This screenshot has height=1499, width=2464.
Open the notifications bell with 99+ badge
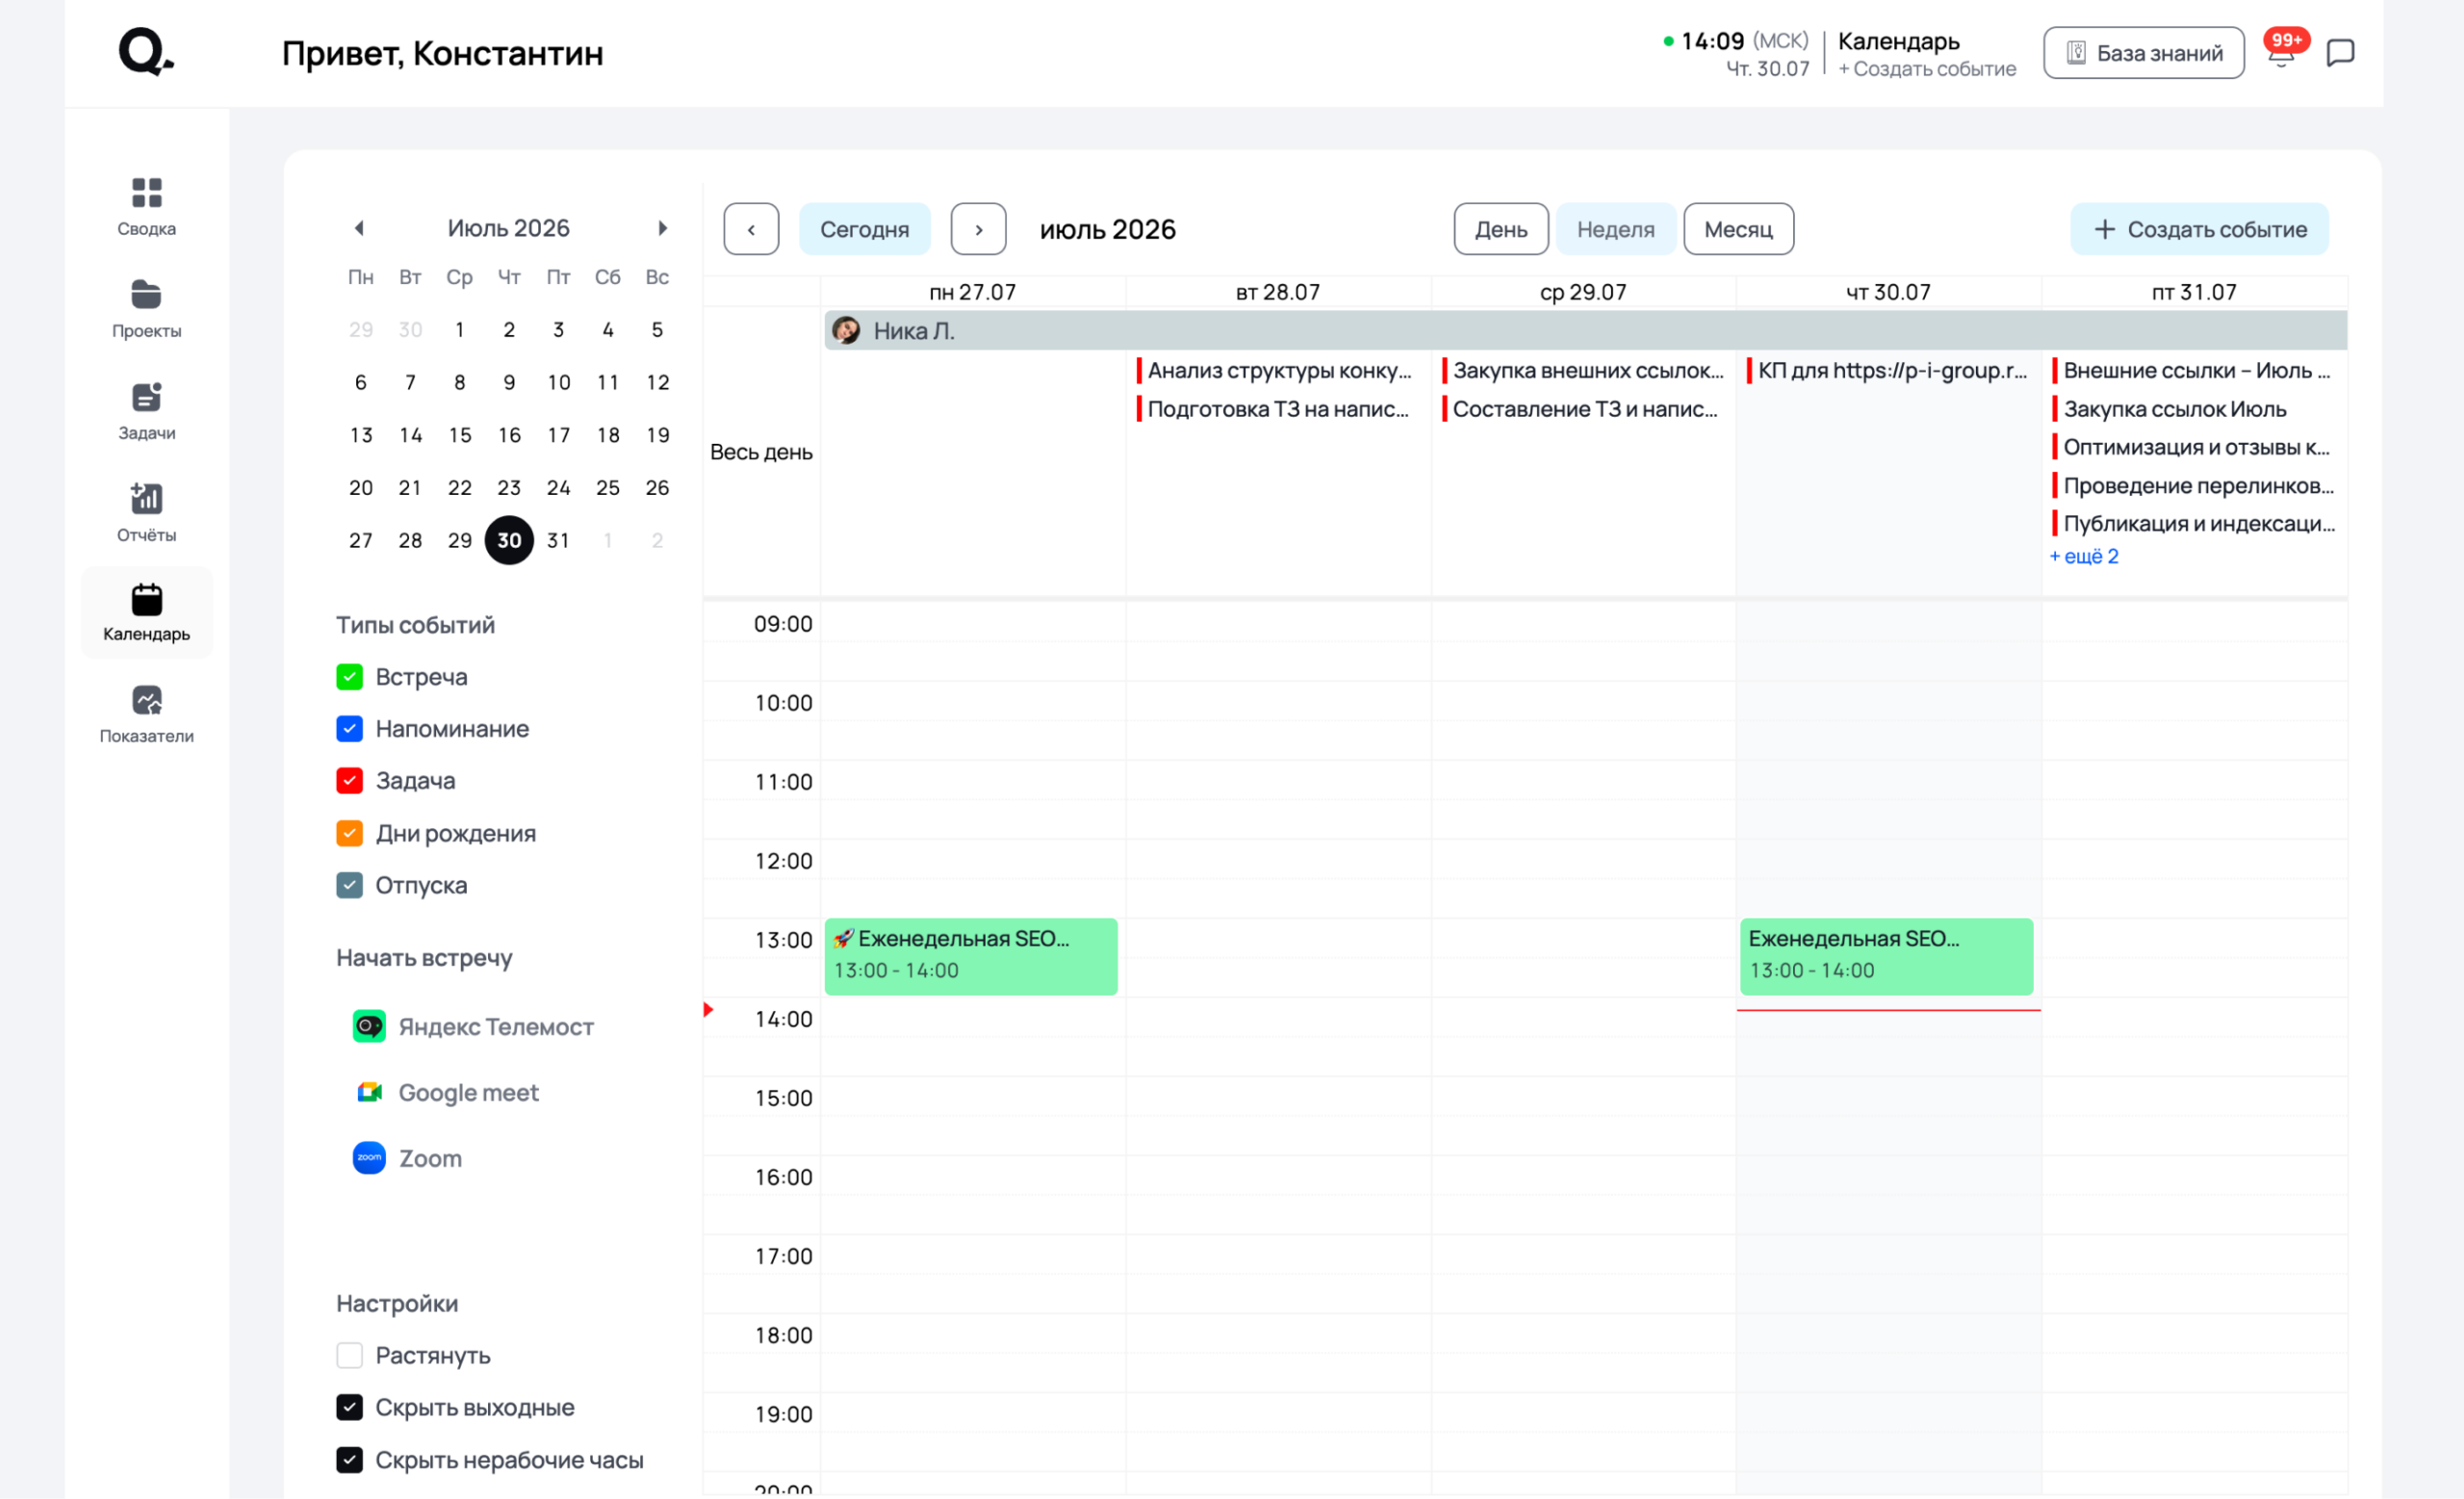pyautogui.click(x=2282, y=51)
